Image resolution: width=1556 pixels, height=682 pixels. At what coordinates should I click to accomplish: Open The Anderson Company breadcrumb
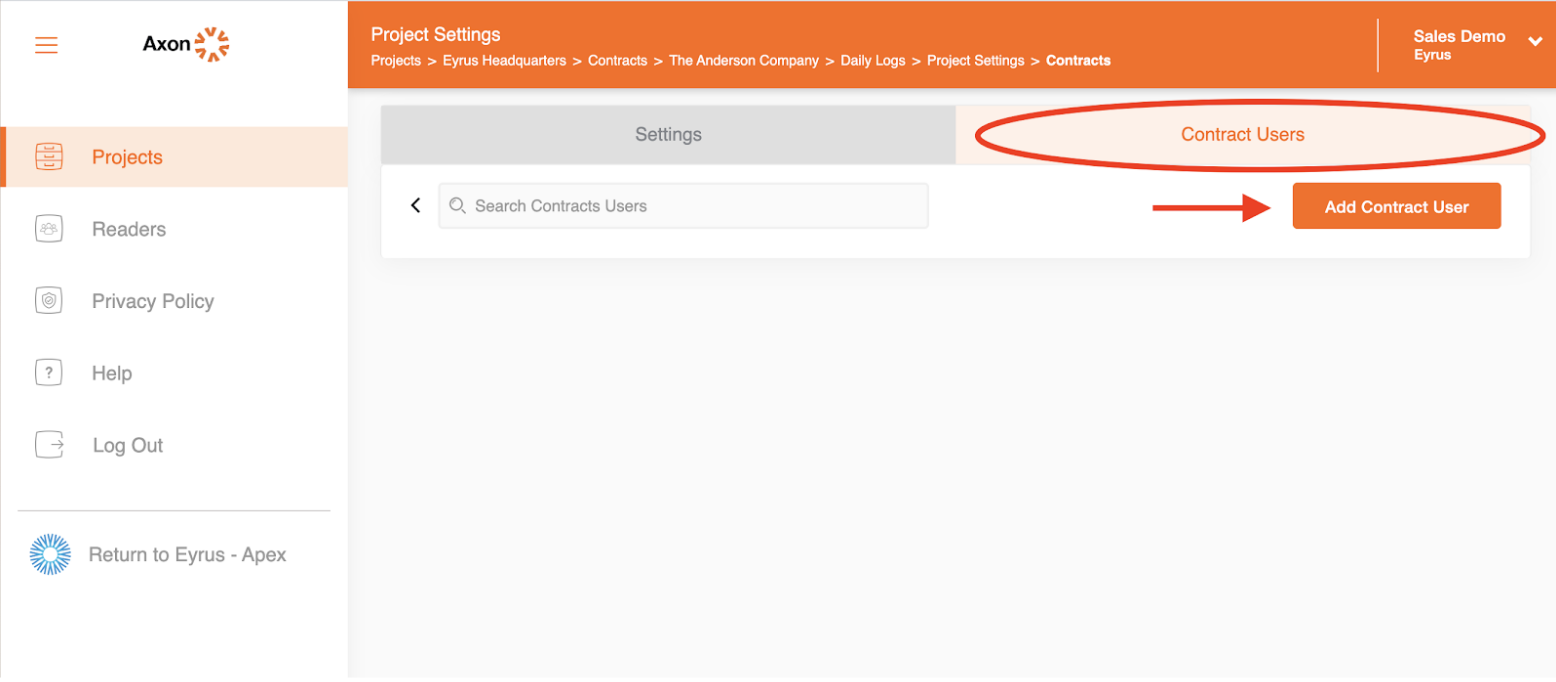[744, 60]
